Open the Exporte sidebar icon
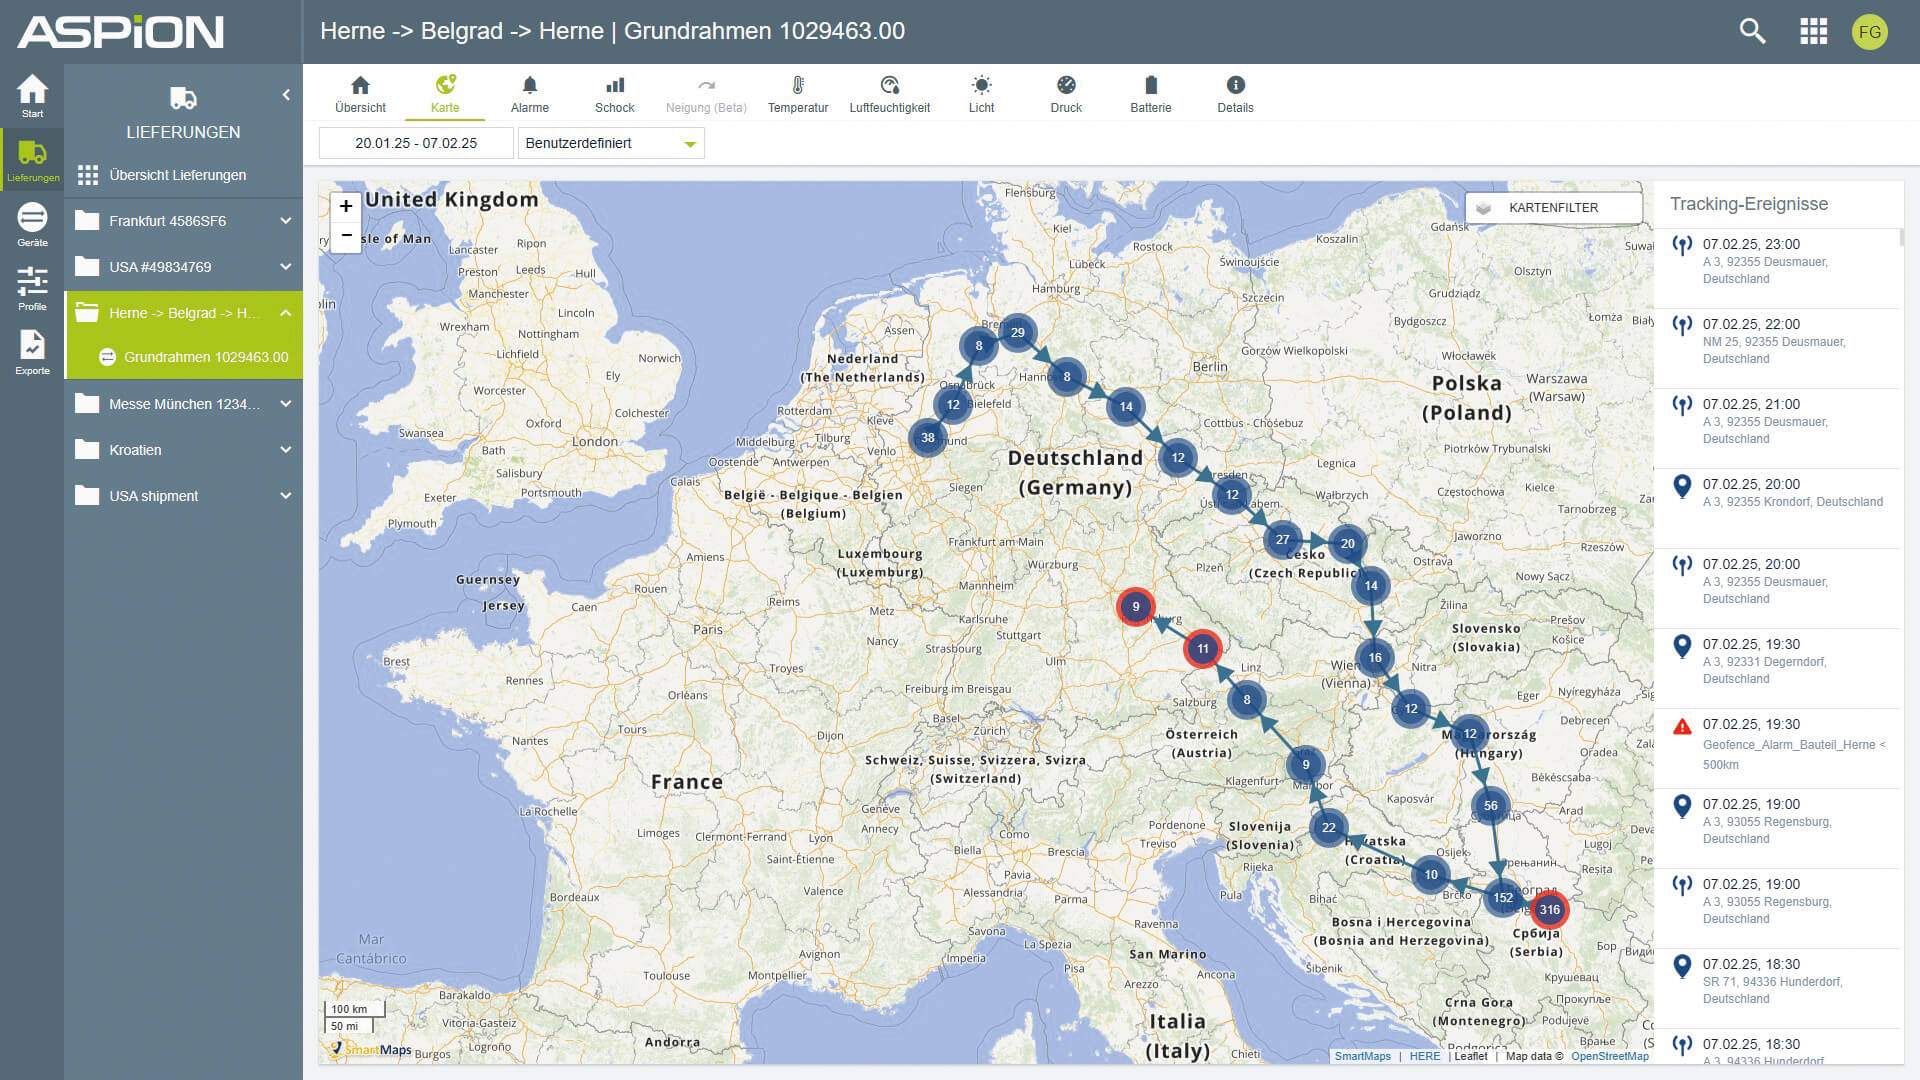1920x1080 pixels. 32,353
